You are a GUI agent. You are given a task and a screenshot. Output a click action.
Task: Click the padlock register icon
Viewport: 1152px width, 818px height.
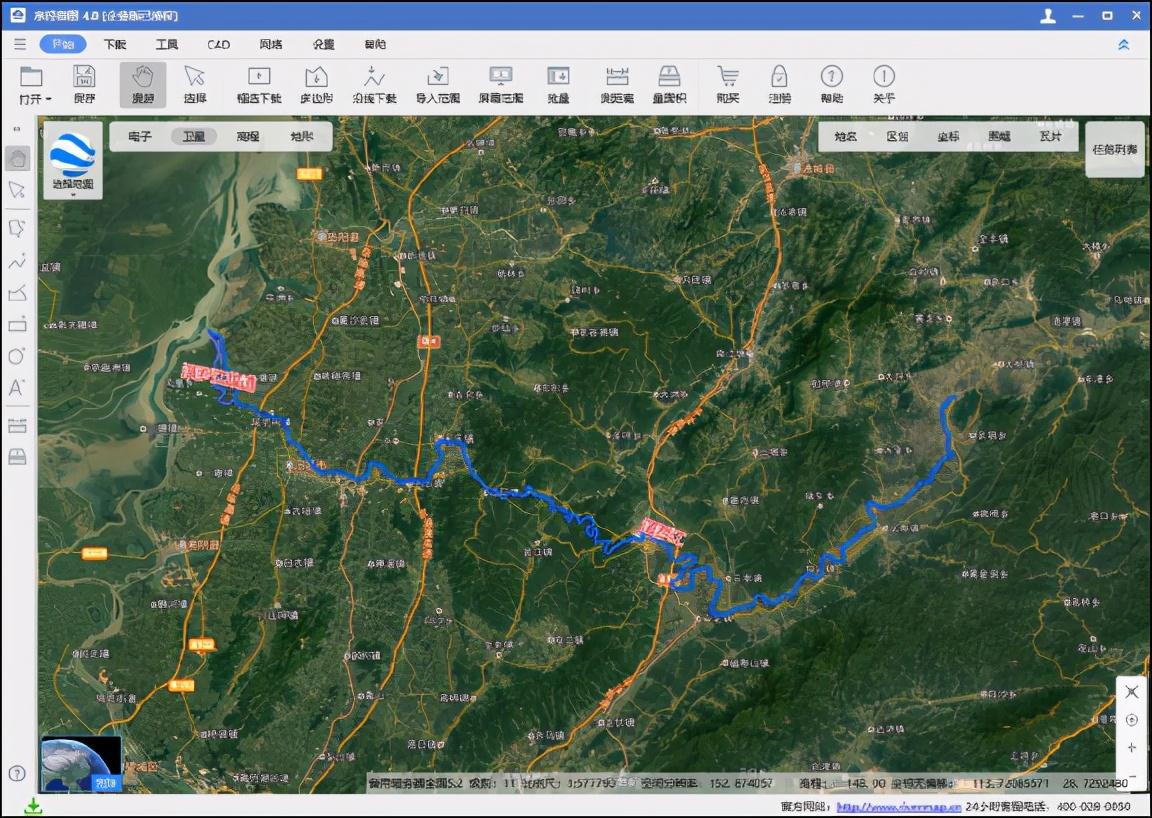780,76
